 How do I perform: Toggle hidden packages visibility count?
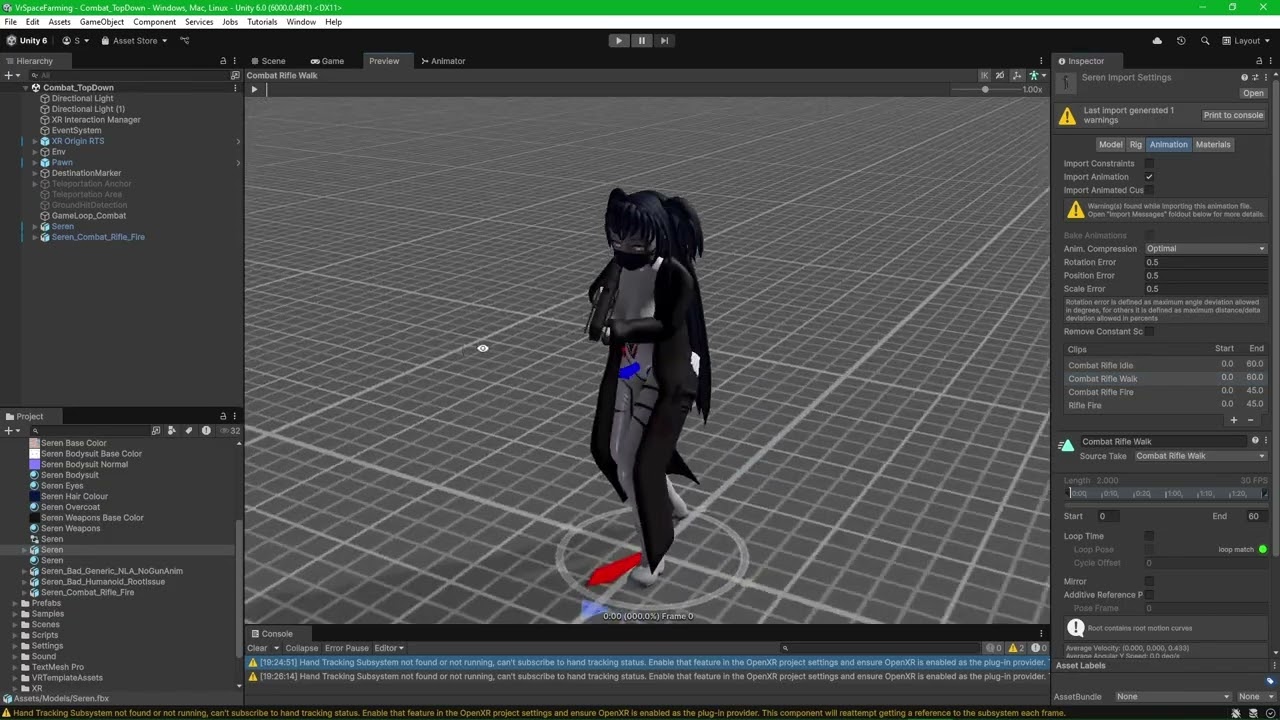click(x=231, y=431)
